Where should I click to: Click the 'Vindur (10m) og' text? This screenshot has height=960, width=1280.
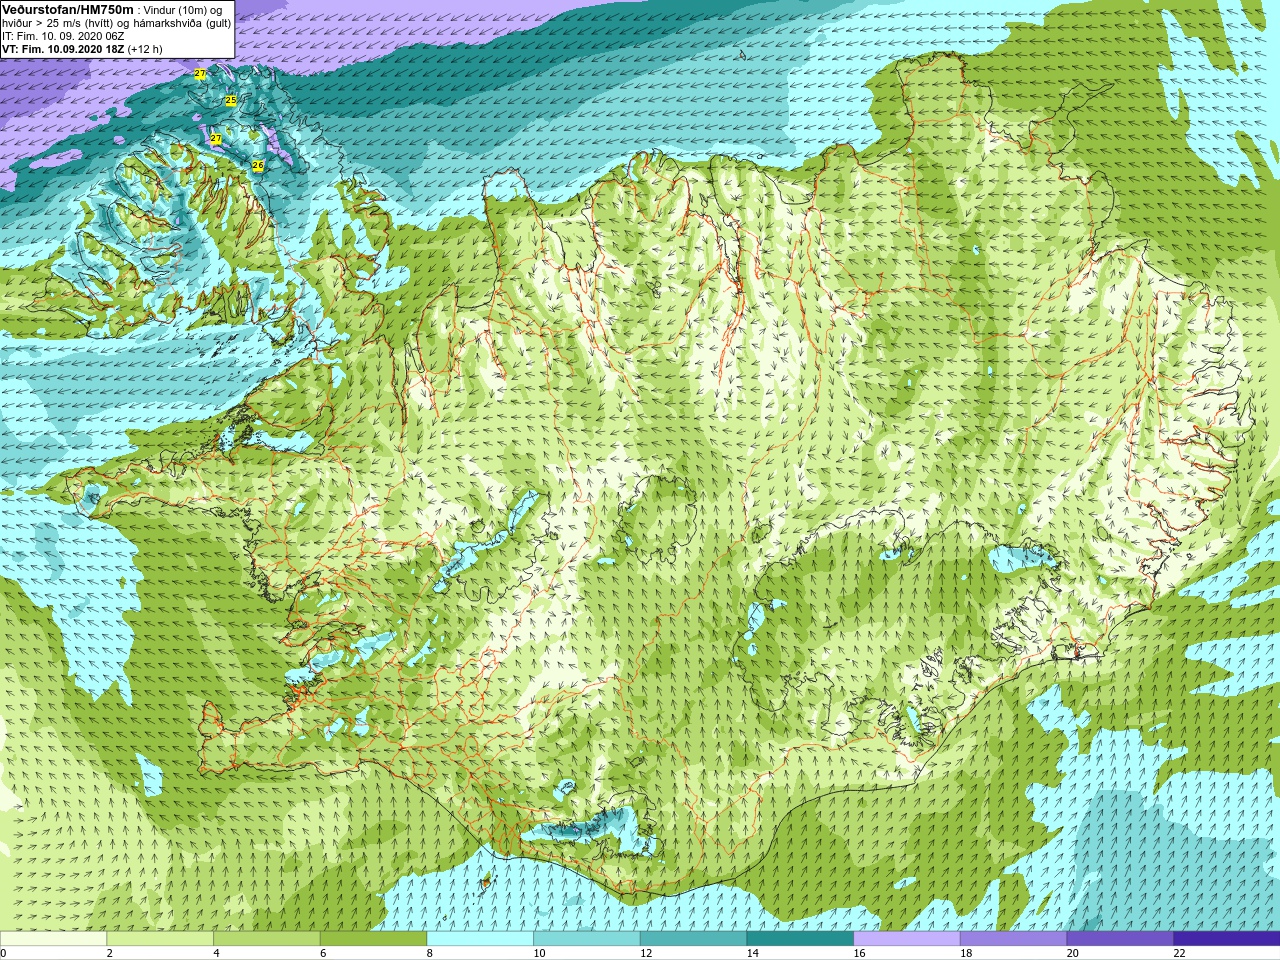coord(184,9)
